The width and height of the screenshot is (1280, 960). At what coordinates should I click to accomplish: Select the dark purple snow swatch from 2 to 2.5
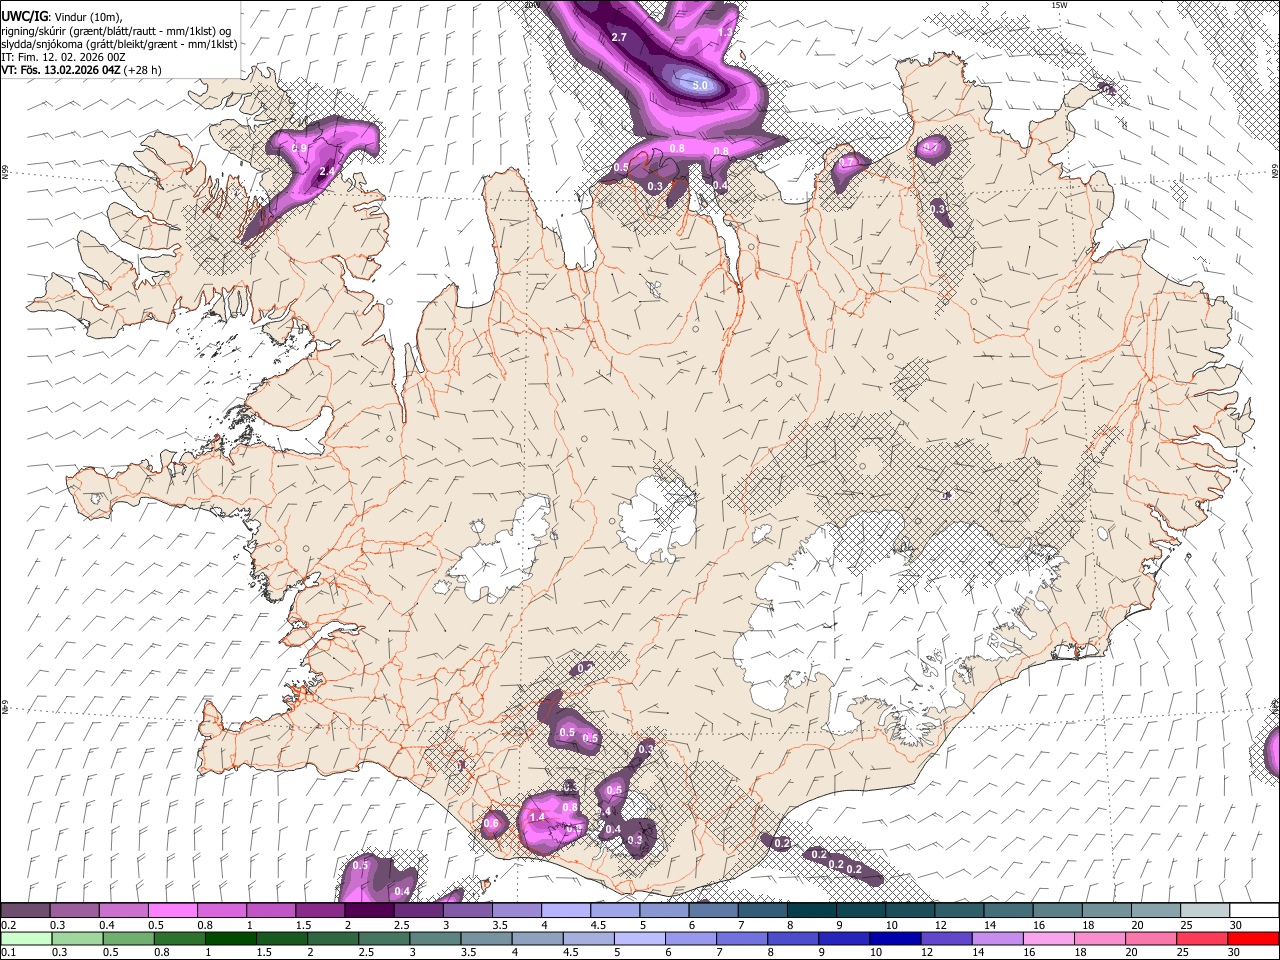368,911
